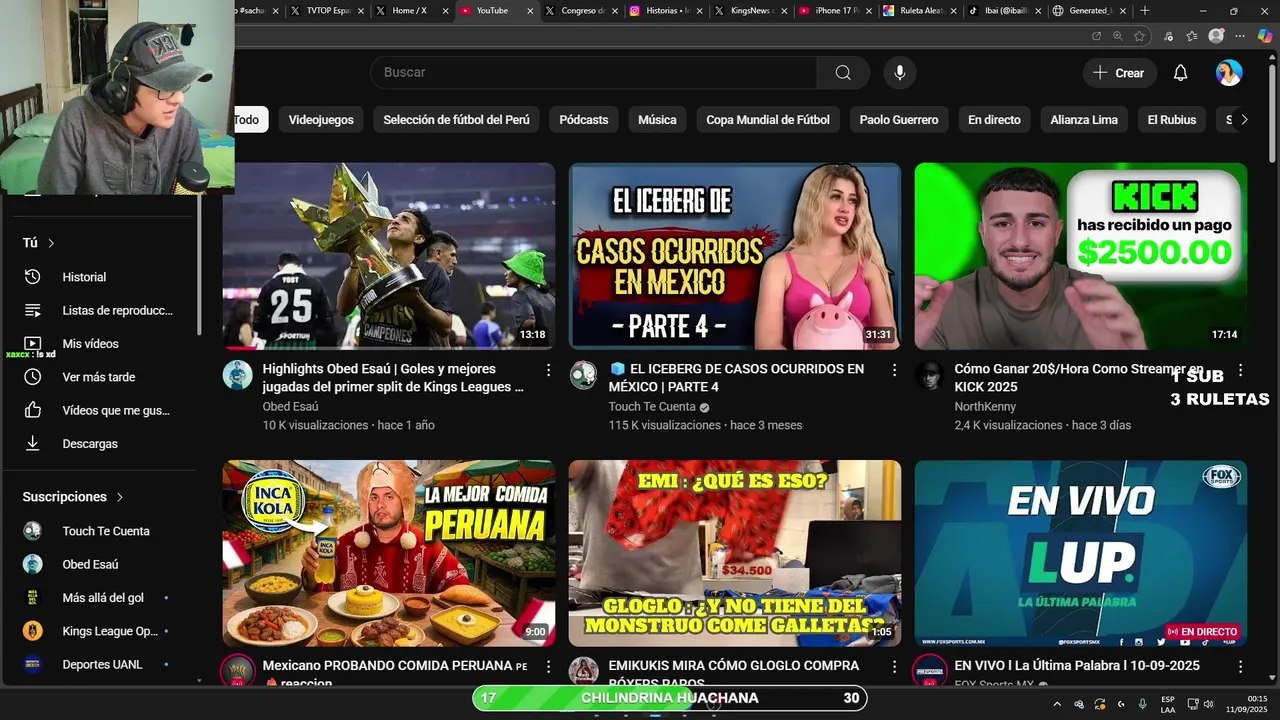Open Obed Esaú channel avatar under video

pyautogui.click(x=238, y=375)
